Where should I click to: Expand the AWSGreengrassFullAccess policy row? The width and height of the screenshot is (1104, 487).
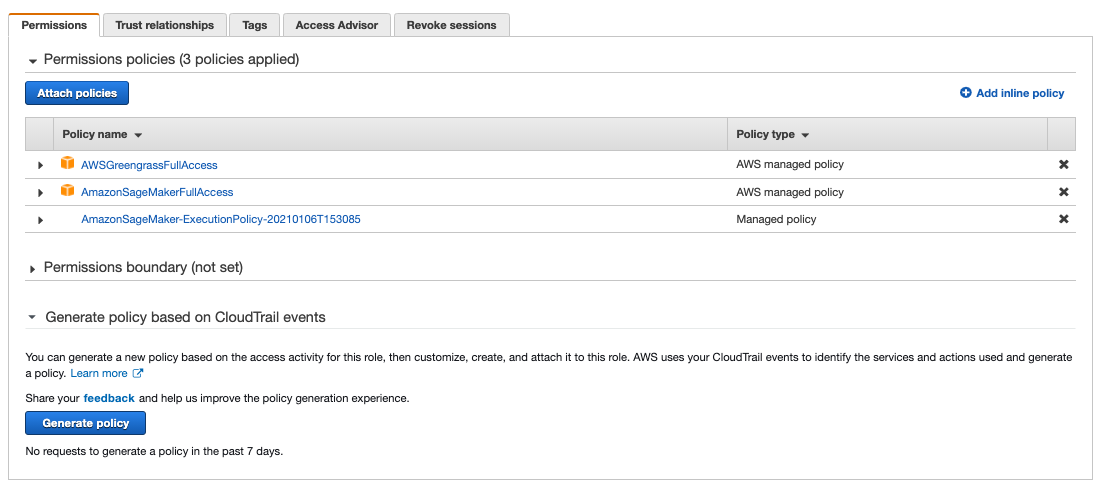[40, 165]
